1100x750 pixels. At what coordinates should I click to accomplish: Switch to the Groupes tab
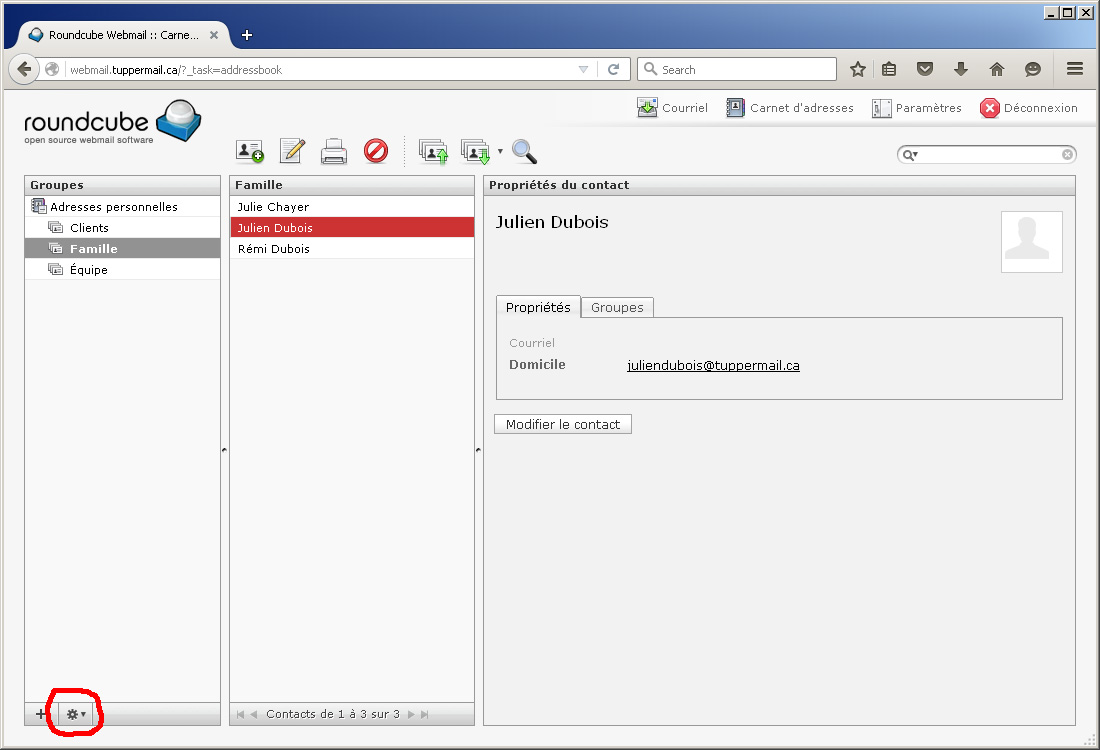(x=617, y=307)
